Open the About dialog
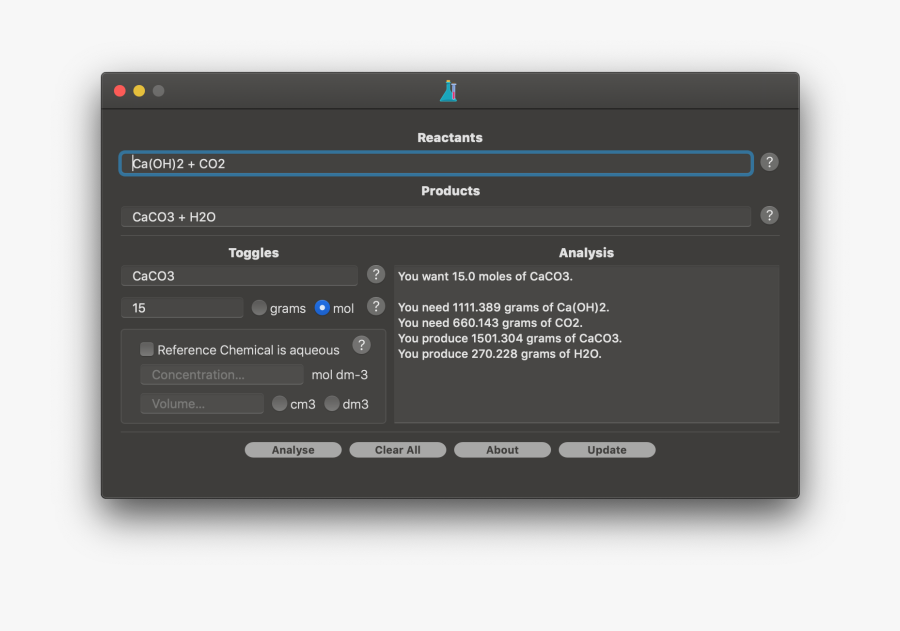 [x=502, y=450]
